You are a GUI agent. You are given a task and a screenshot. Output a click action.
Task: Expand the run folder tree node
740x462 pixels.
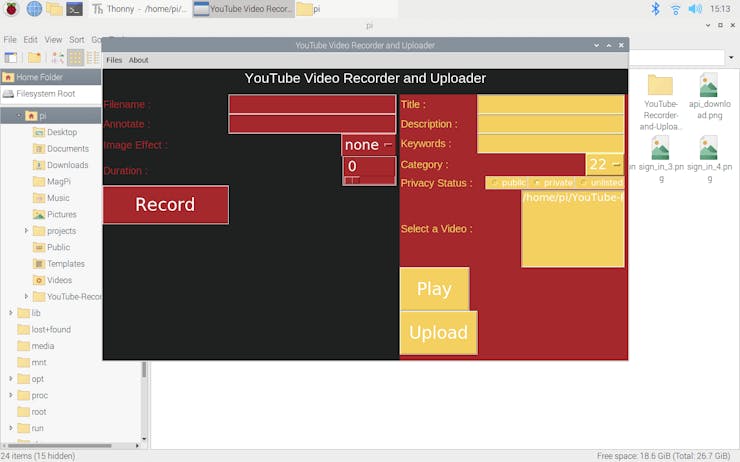click(10, 428)
